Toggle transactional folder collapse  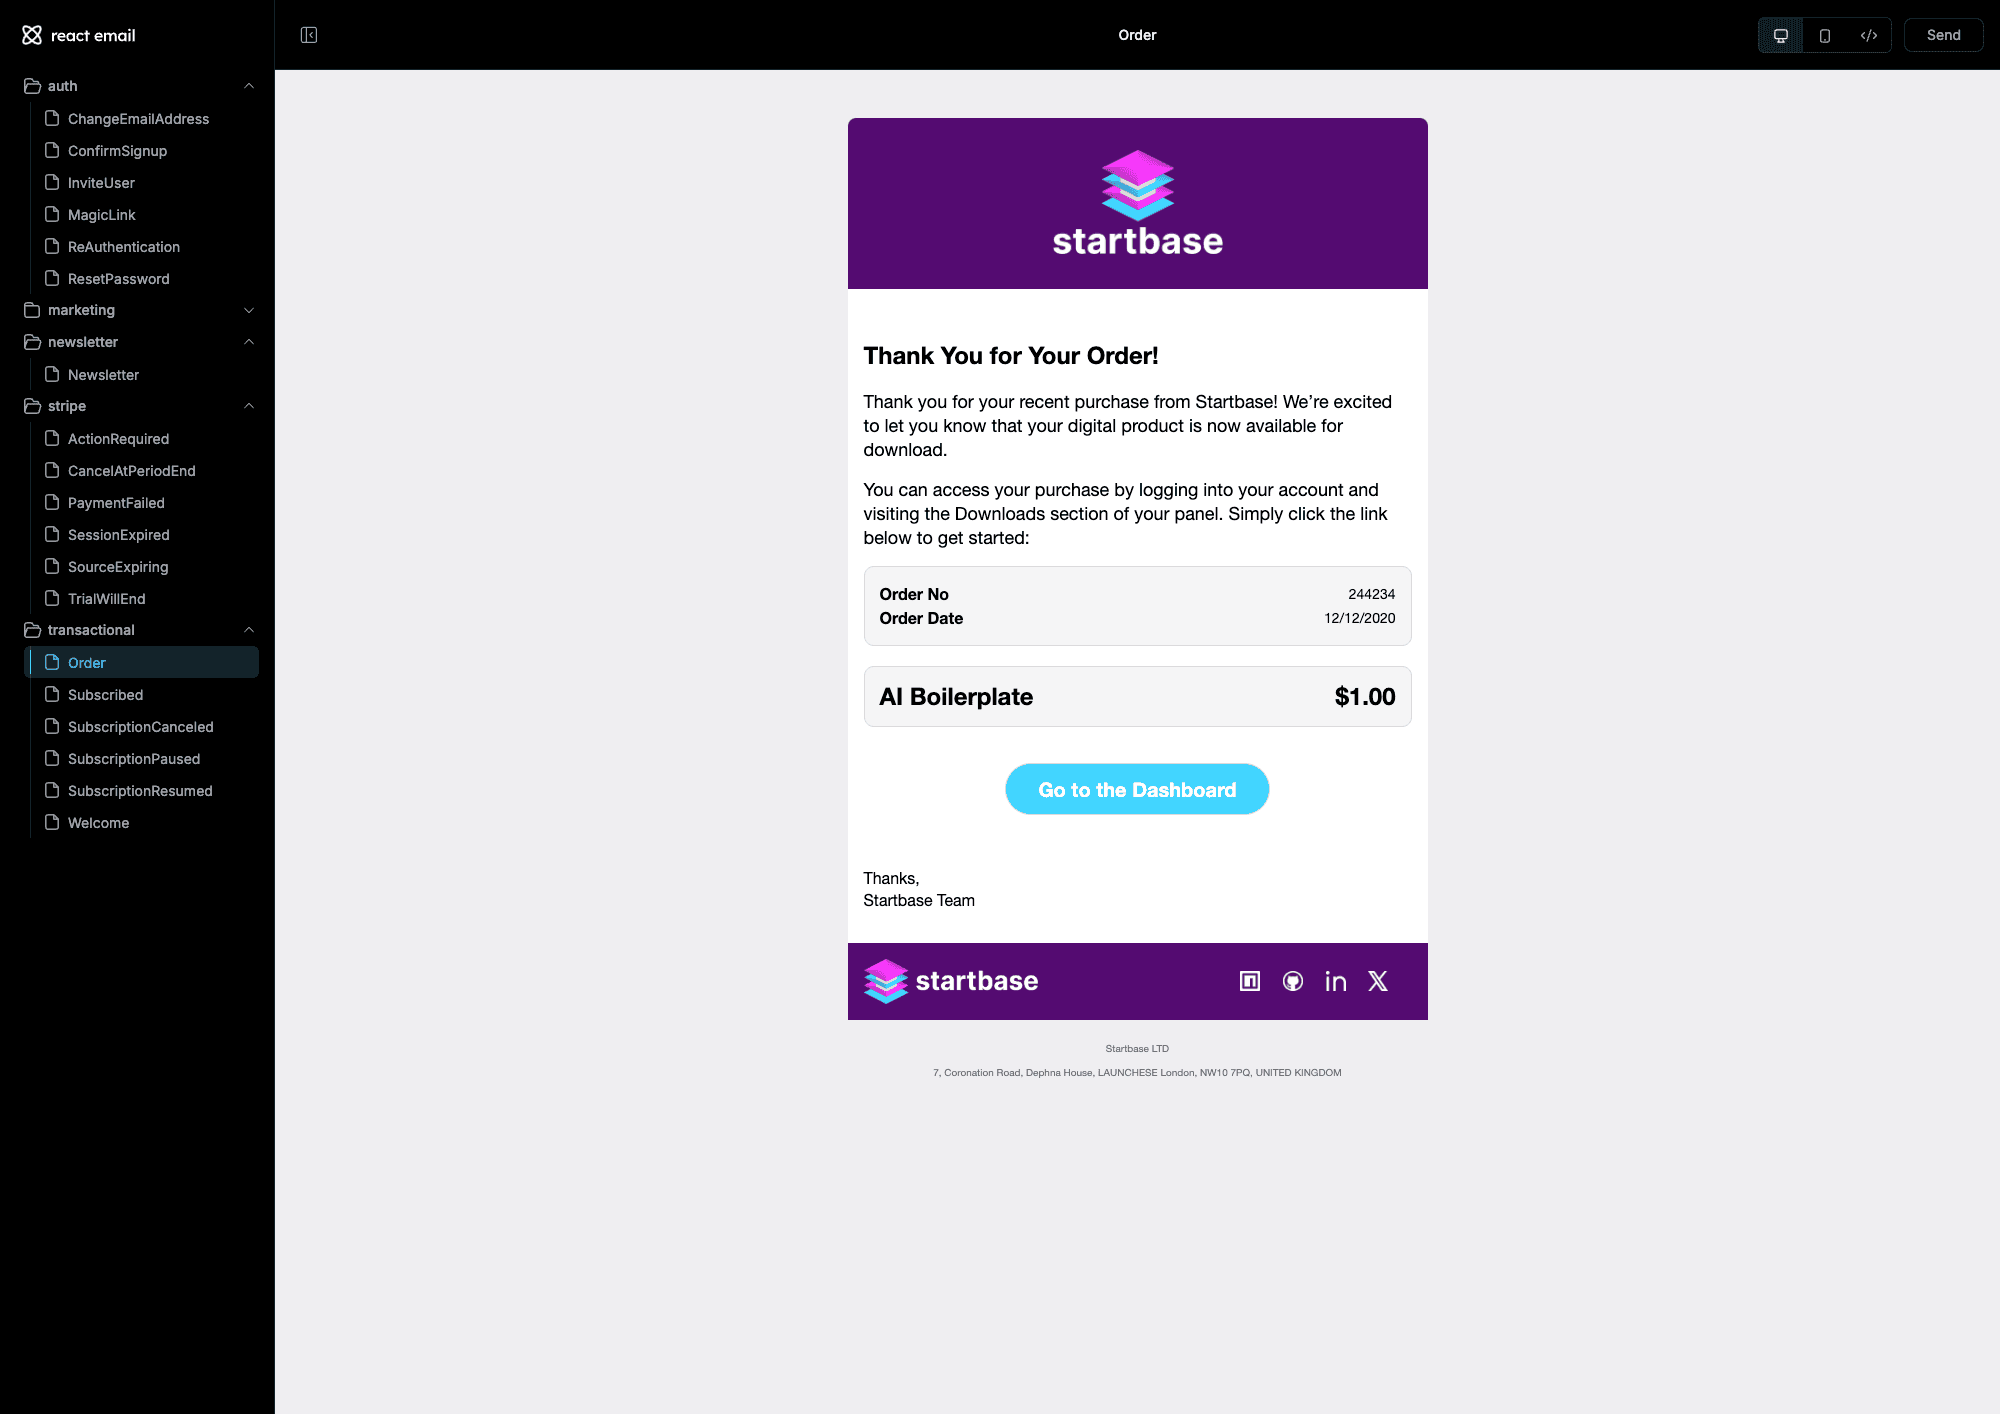tap(248, 629)
